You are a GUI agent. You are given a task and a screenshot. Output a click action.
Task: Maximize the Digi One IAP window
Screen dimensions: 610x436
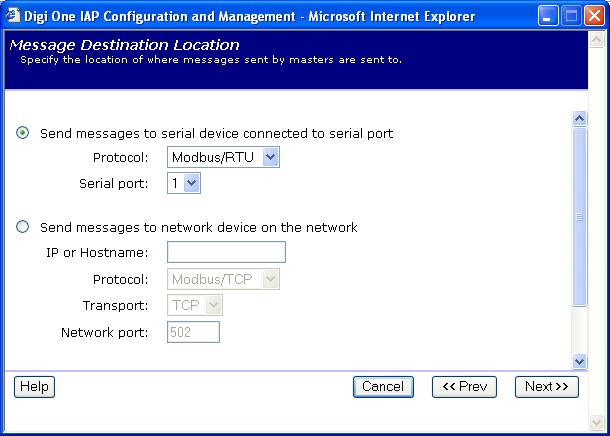tap(571, 15)
